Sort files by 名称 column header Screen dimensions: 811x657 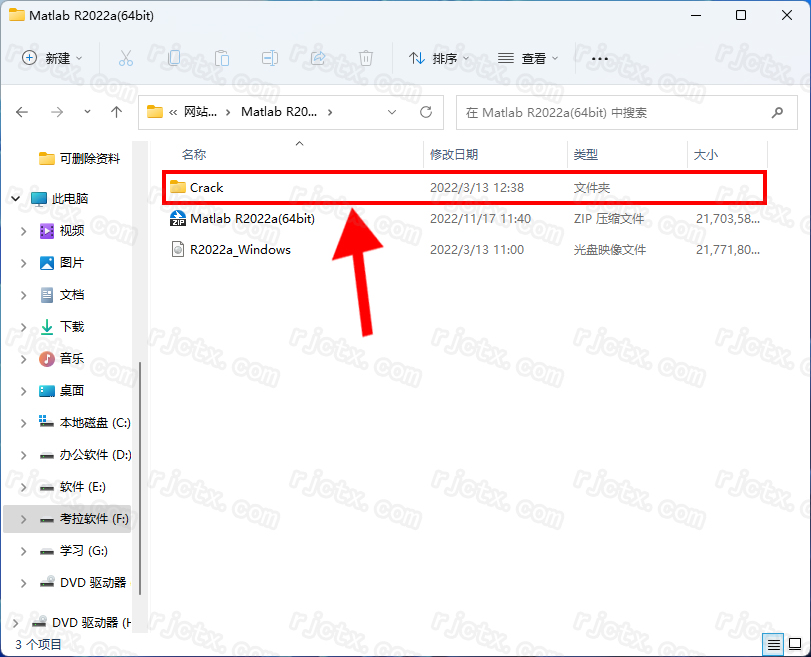click(x=194, y=154)
